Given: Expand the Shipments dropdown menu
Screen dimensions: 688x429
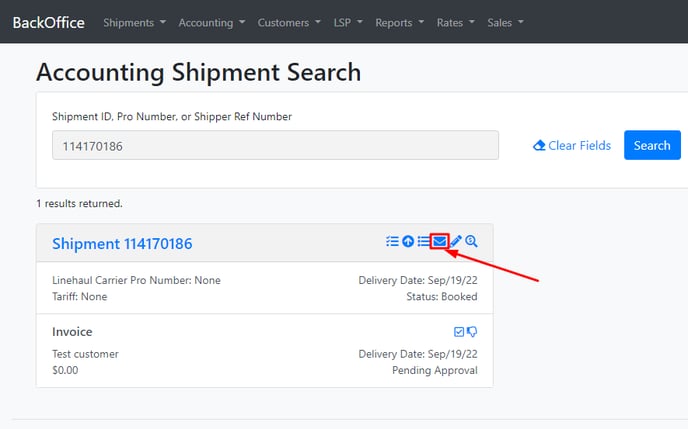Looking at the screenshot, I should [134, 22].
